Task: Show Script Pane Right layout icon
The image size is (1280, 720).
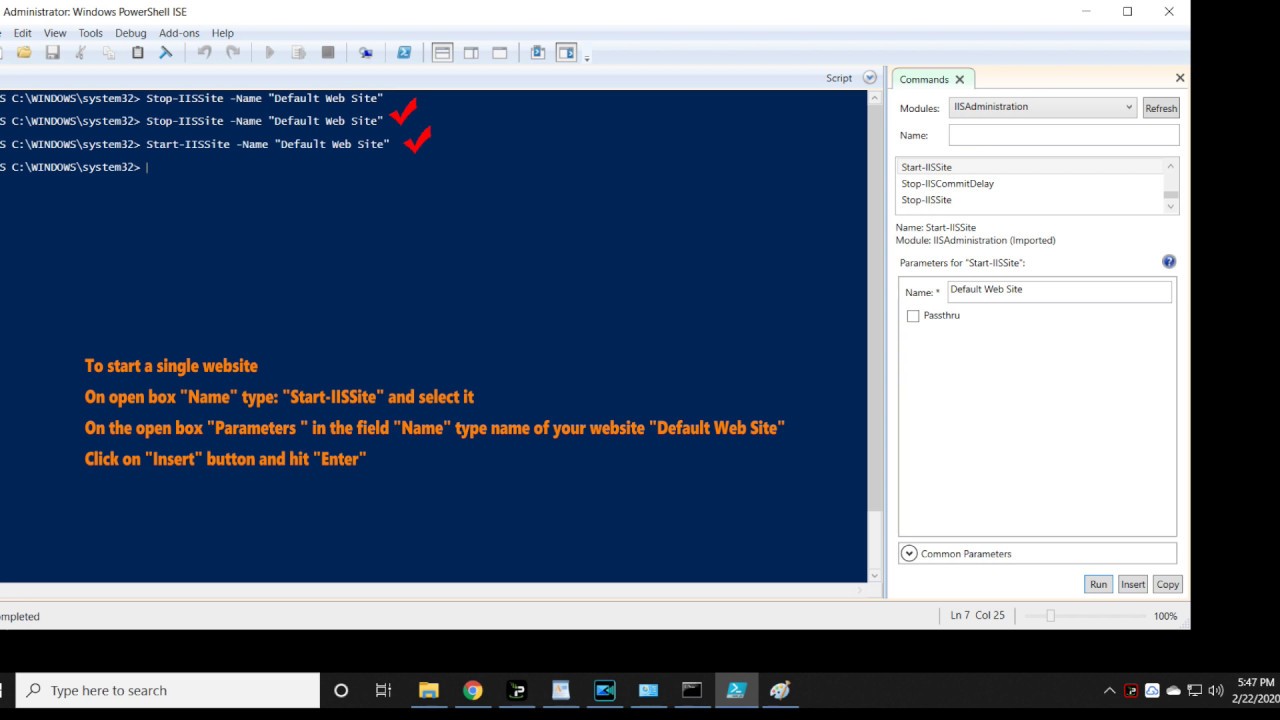Action: (x=471, y=53)
